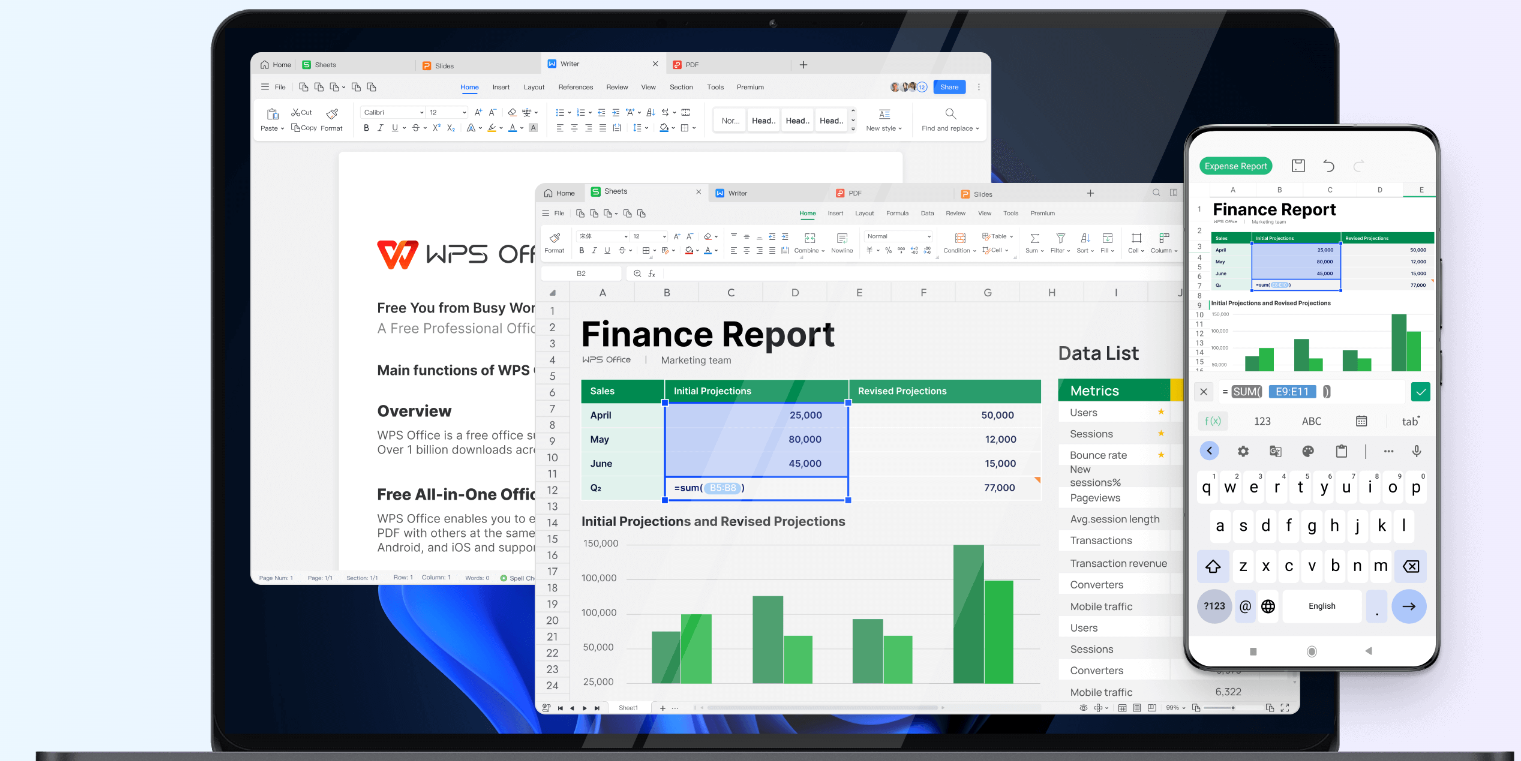Apply first Head.. style in Writer gallery
The height and width of the screenshot is (761, 1521).
(763, 121)
